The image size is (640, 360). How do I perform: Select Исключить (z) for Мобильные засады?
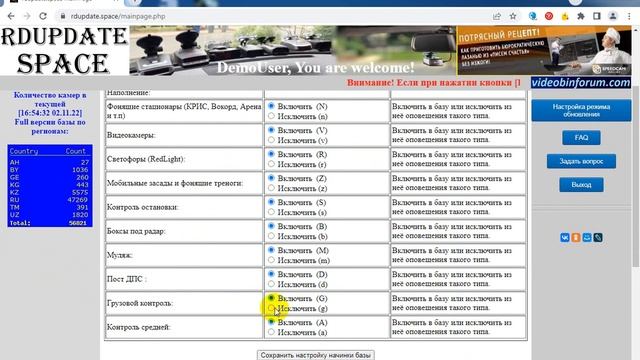pos(271,188)
